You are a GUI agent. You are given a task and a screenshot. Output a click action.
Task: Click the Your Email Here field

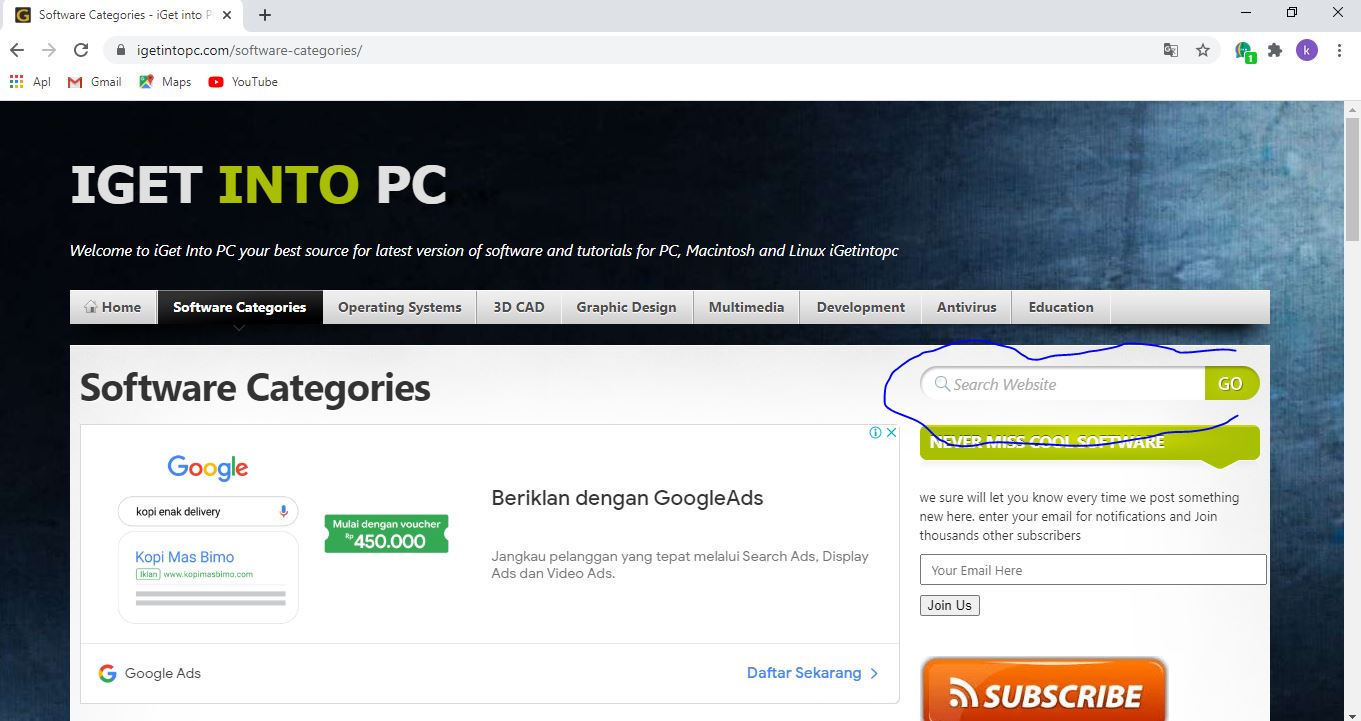1093,570
